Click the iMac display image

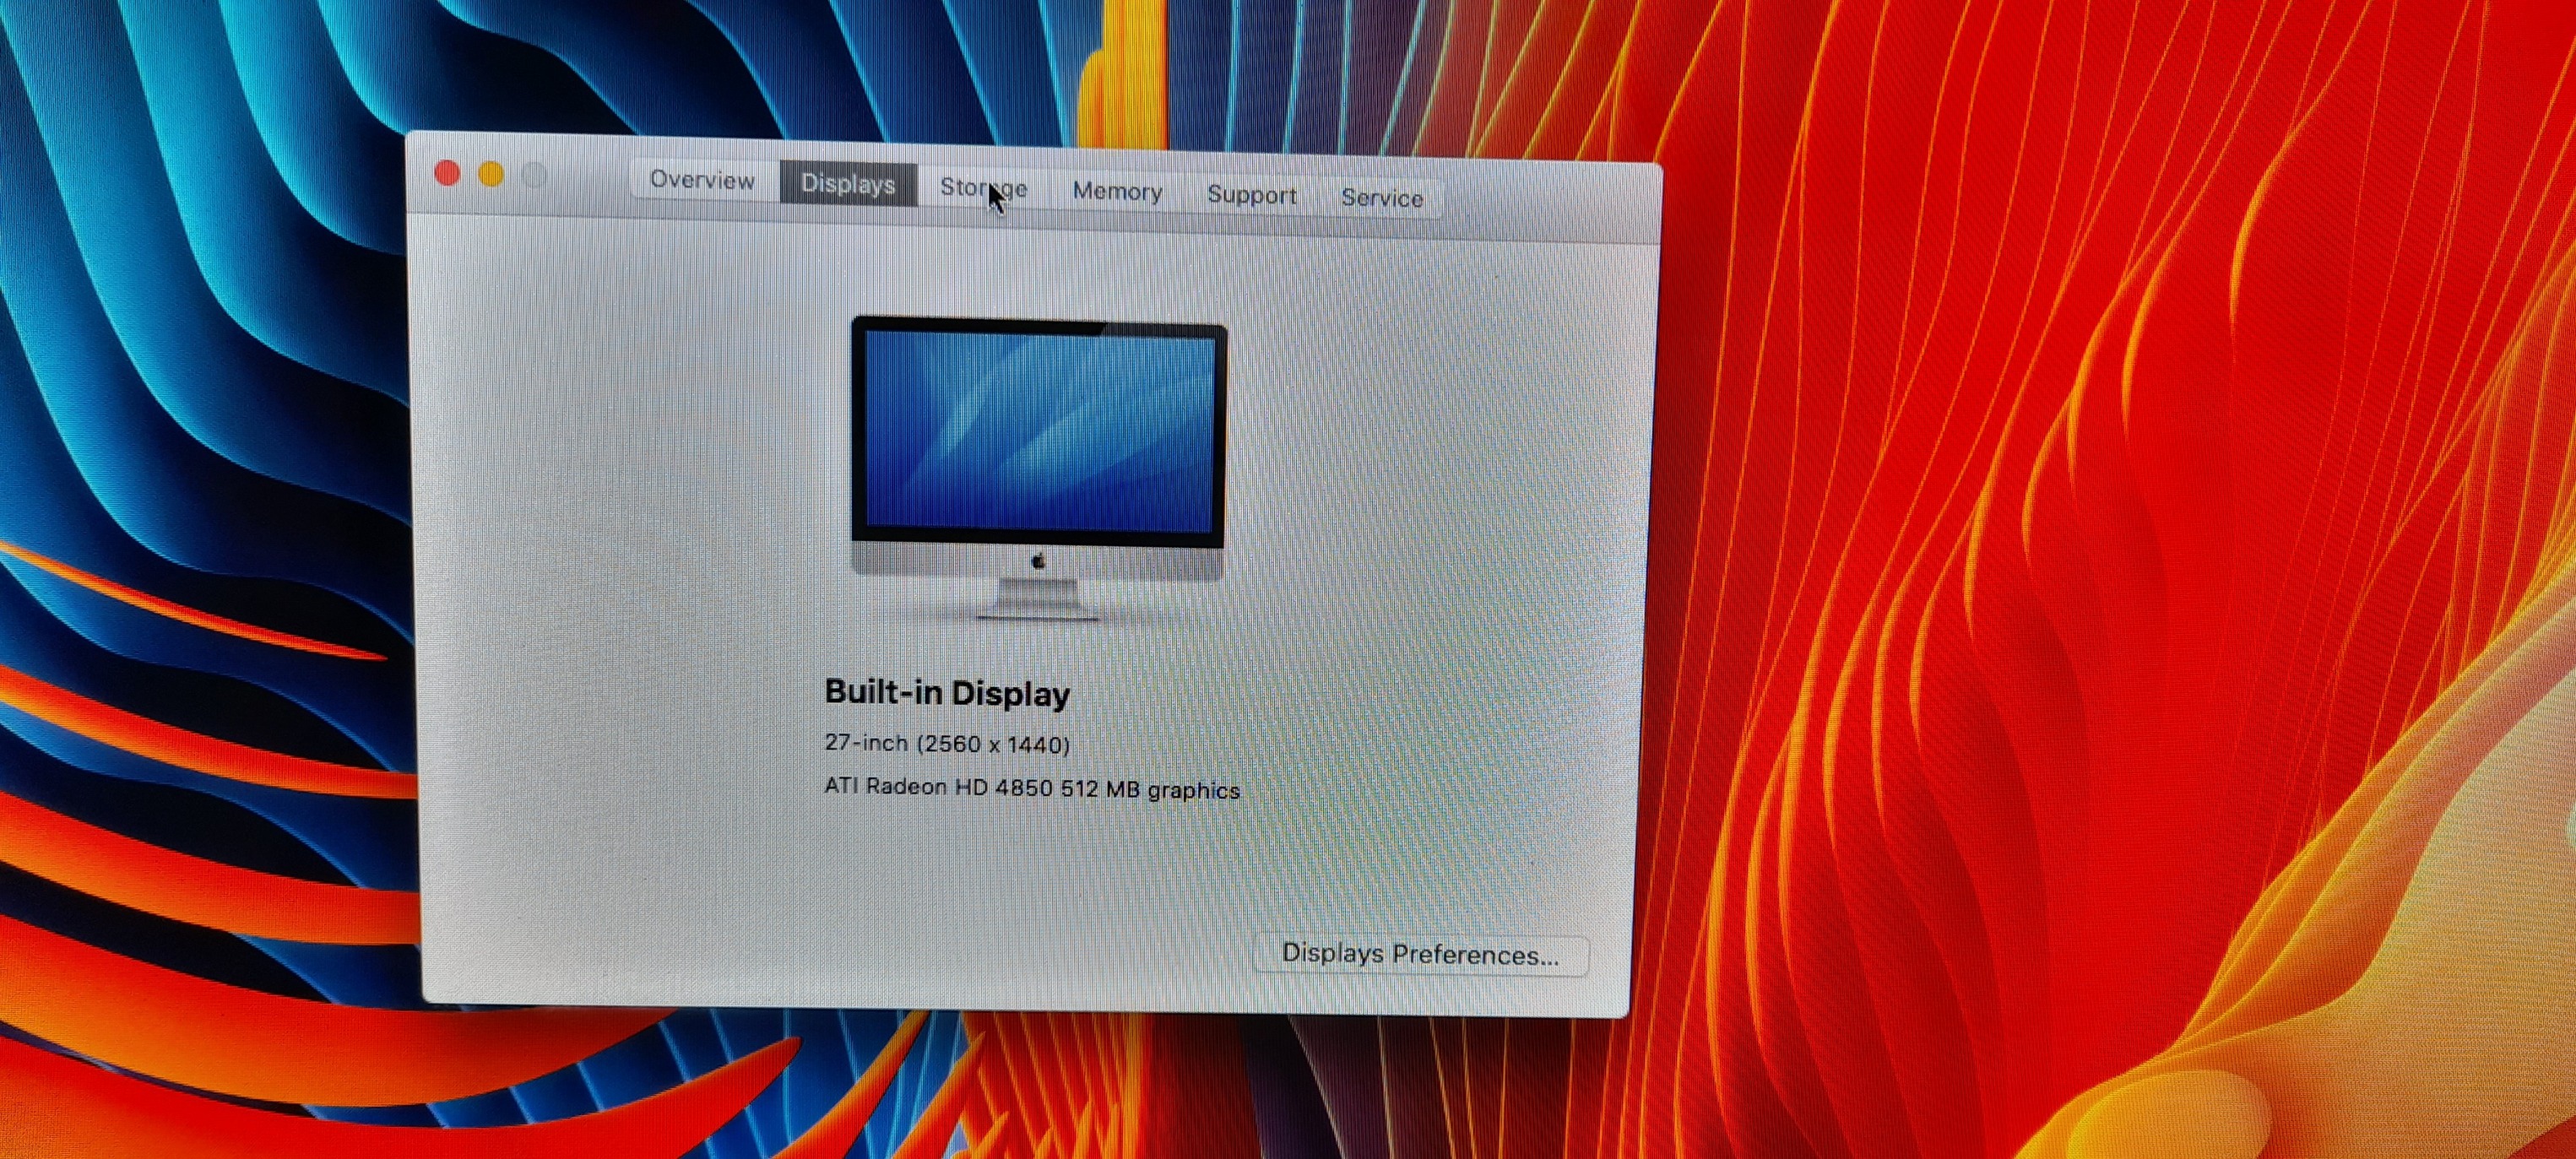click(1038, 468)
